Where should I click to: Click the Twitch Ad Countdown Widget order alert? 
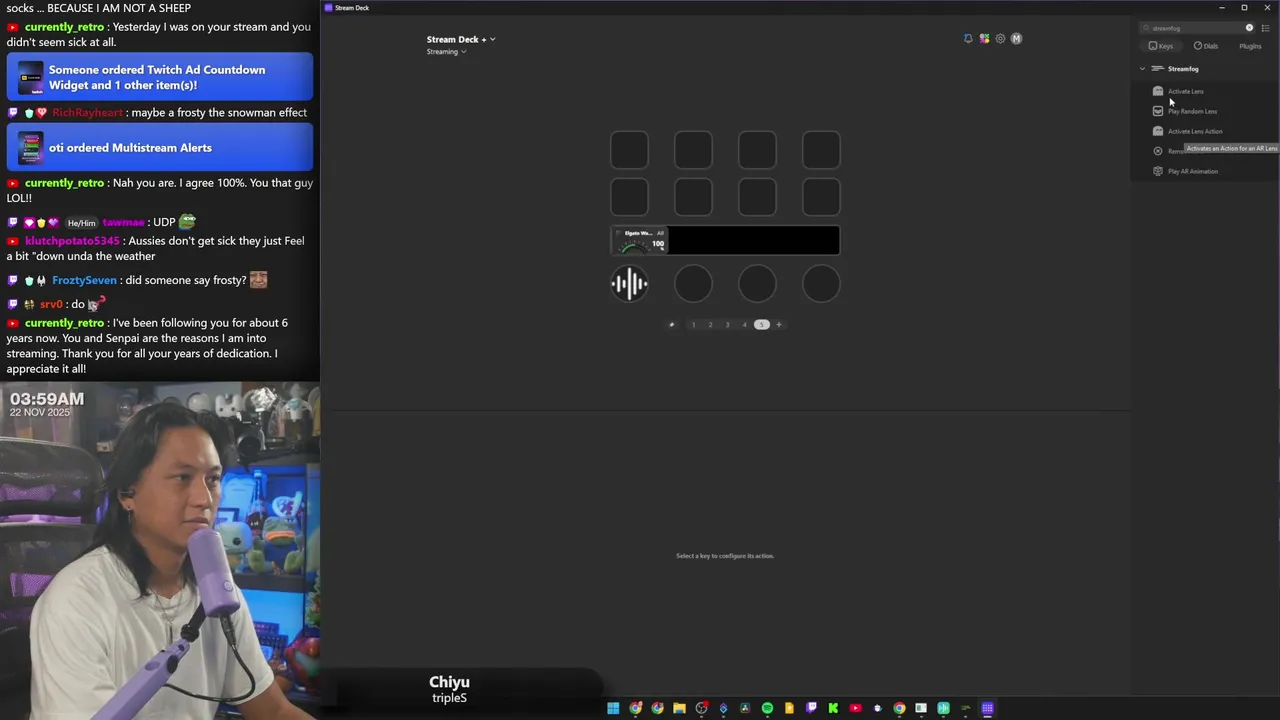(160, 77)
